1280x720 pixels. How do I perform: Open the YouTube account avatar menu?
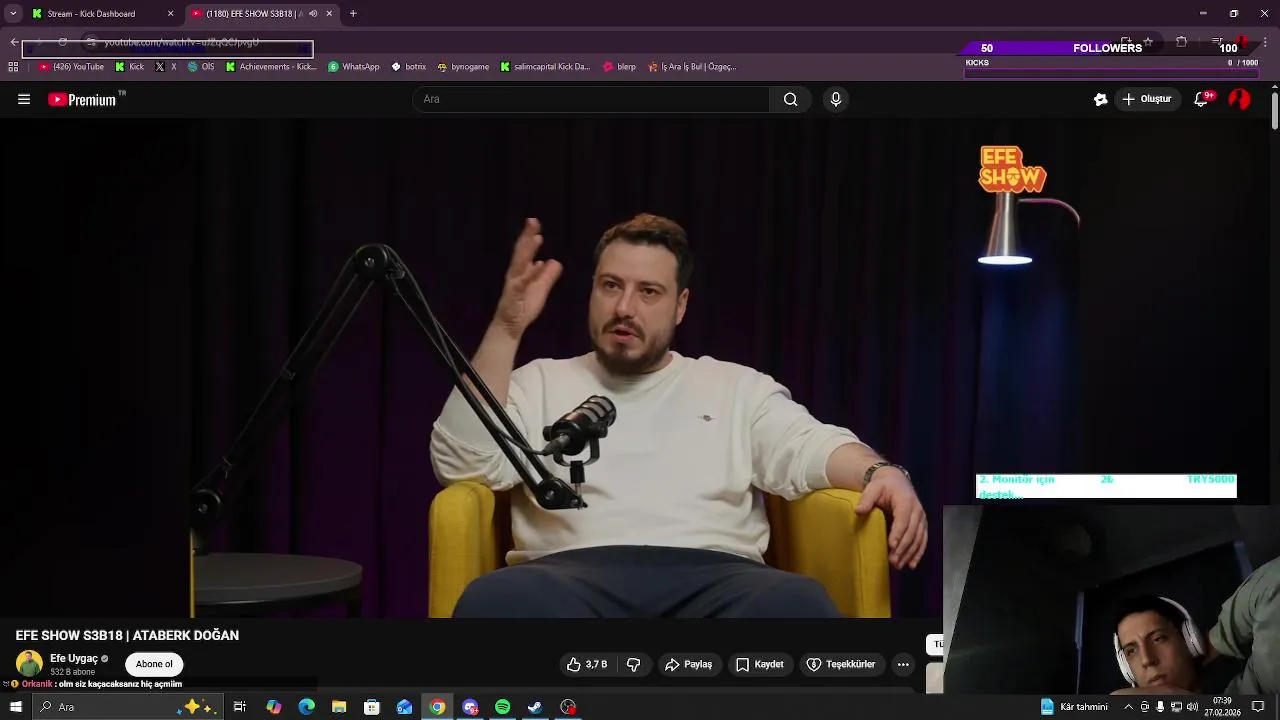tap(1239, 99)
